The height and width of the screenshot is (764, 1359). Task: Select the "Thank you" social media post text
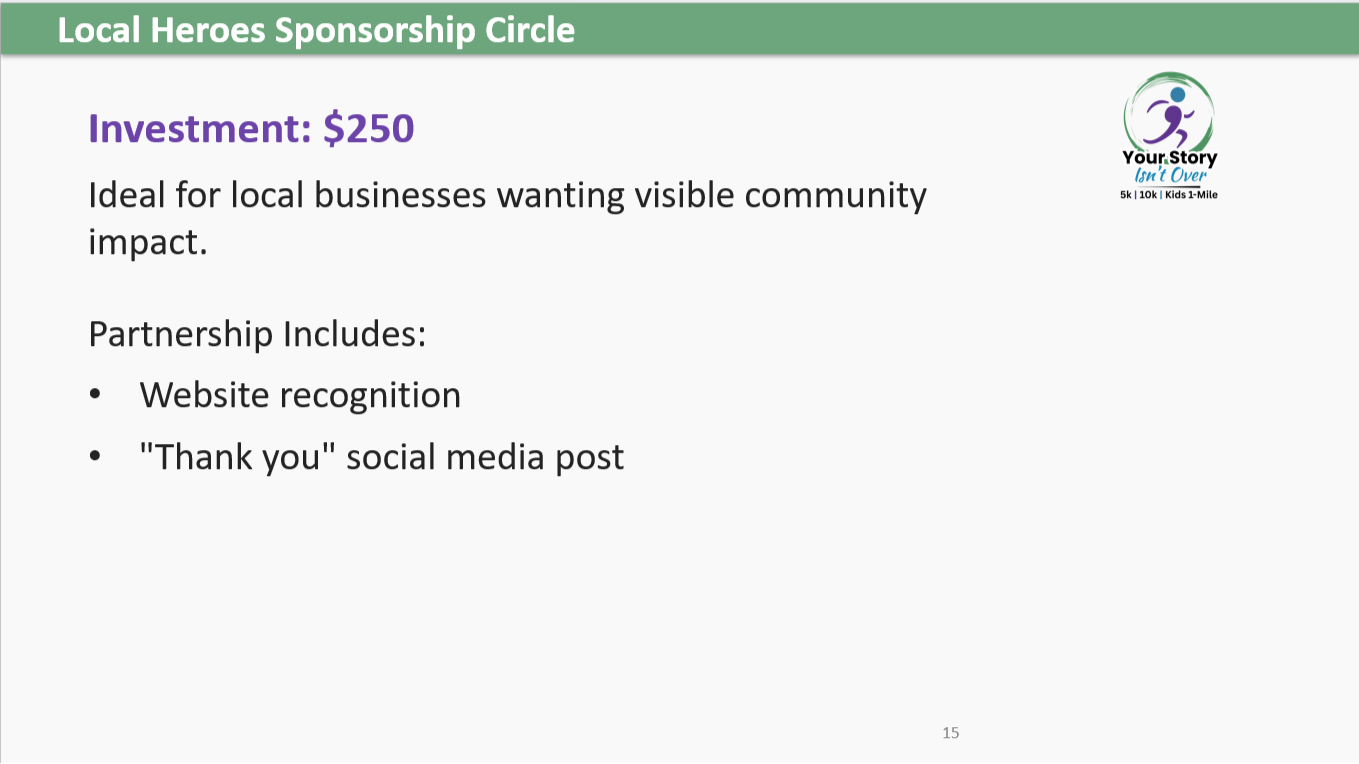(x=382, y=457)
